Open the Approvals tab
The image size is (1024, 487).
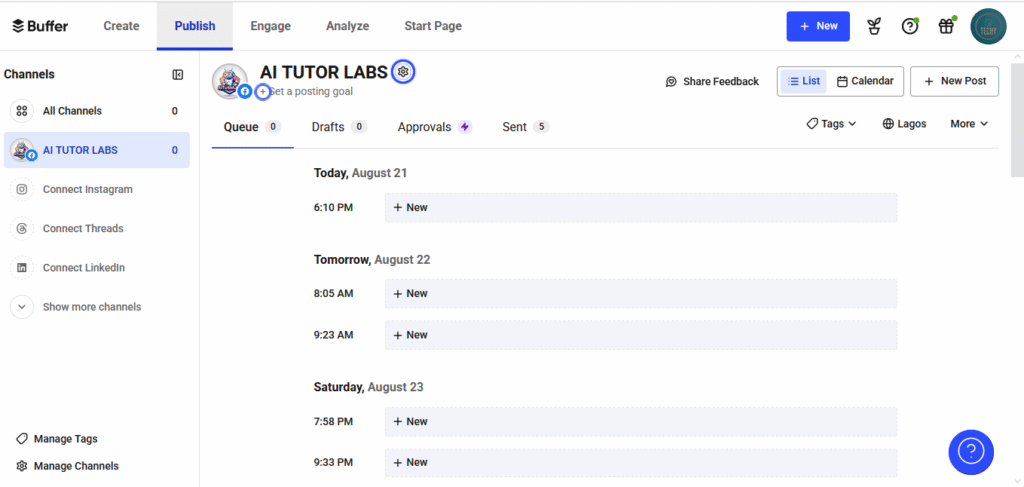[434, 127]
